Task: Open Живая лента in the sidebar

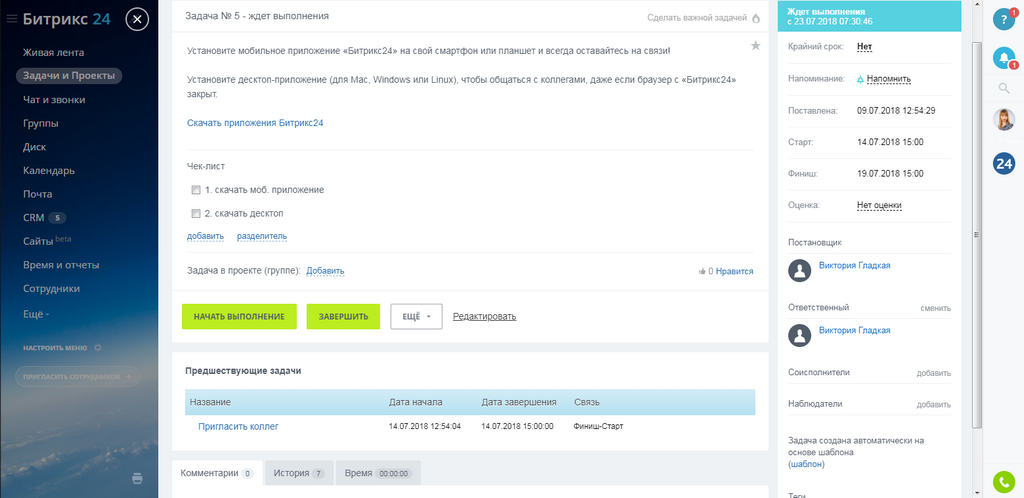Action: 54,52
